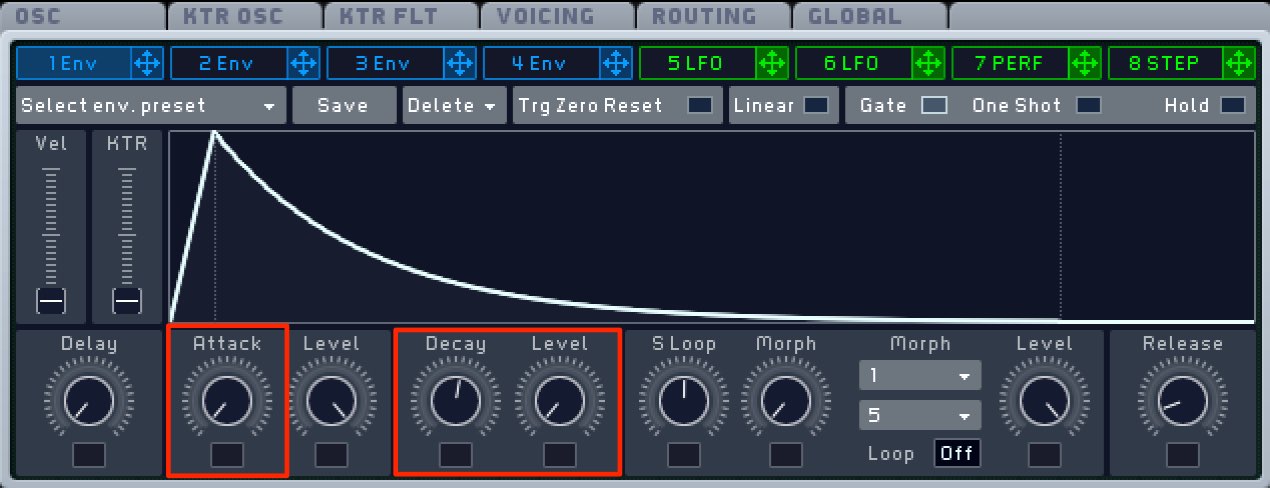Open the VOICING tab
Image resolution: width=1270 pixels, height=488 pixels.
click(558, 16)
